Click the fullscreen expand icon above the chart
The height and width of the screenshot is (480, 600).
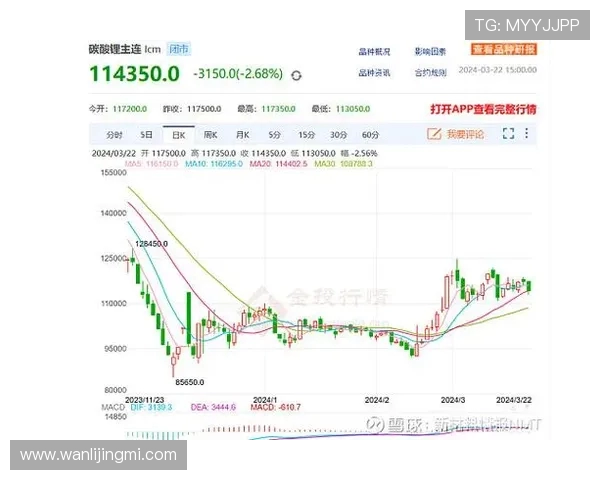point(508,134)
